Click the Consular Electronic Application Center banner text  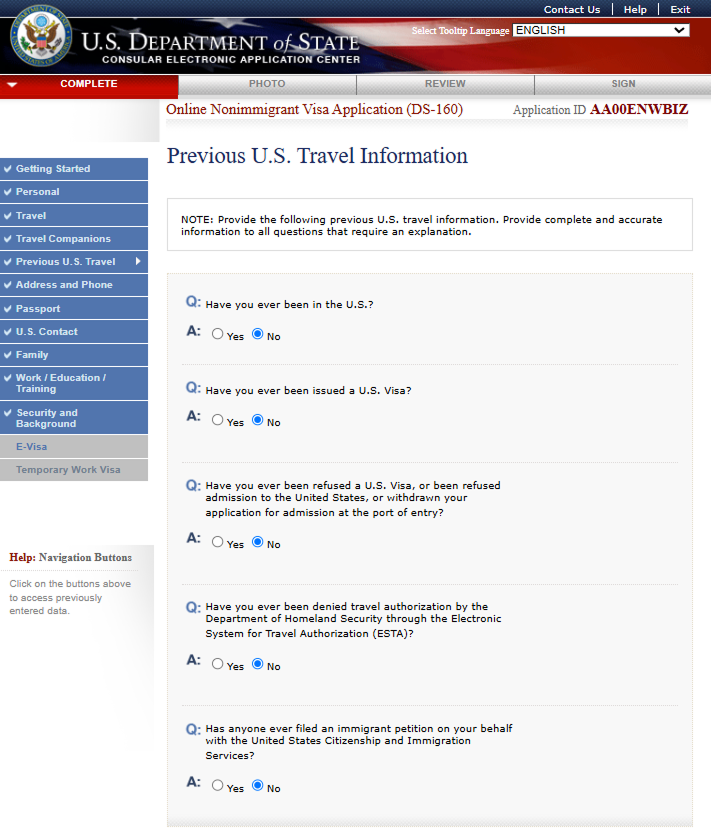click(x=231, y=60)
